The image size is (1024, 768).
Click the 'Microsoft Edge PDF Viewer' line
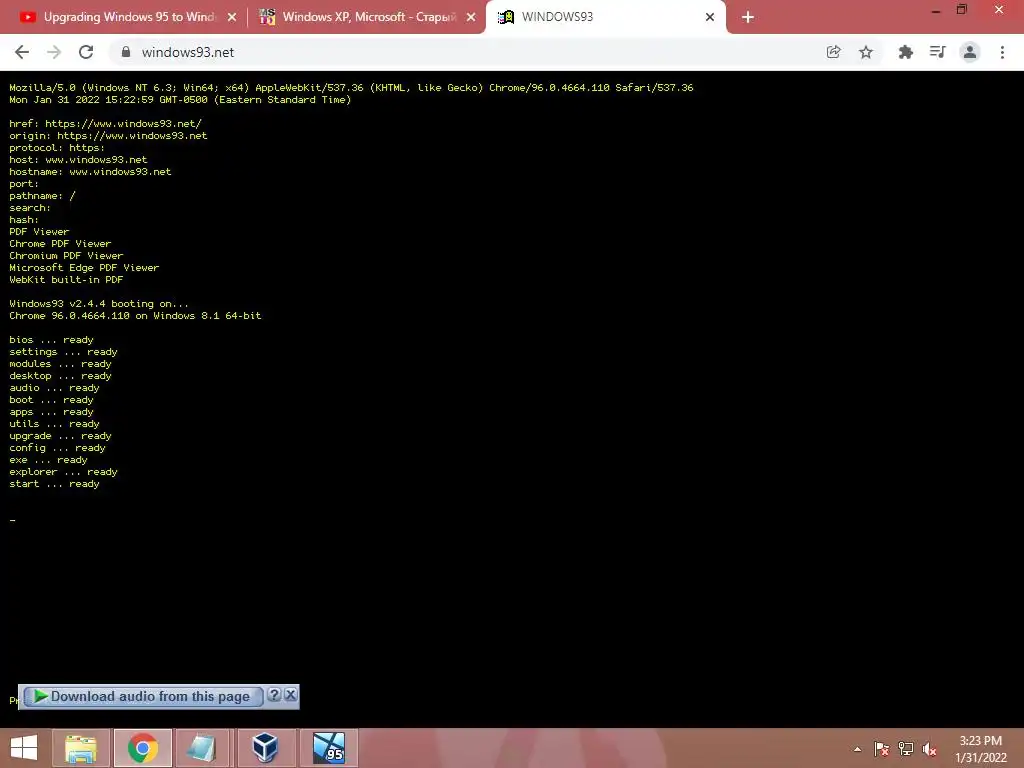[84, 268]
